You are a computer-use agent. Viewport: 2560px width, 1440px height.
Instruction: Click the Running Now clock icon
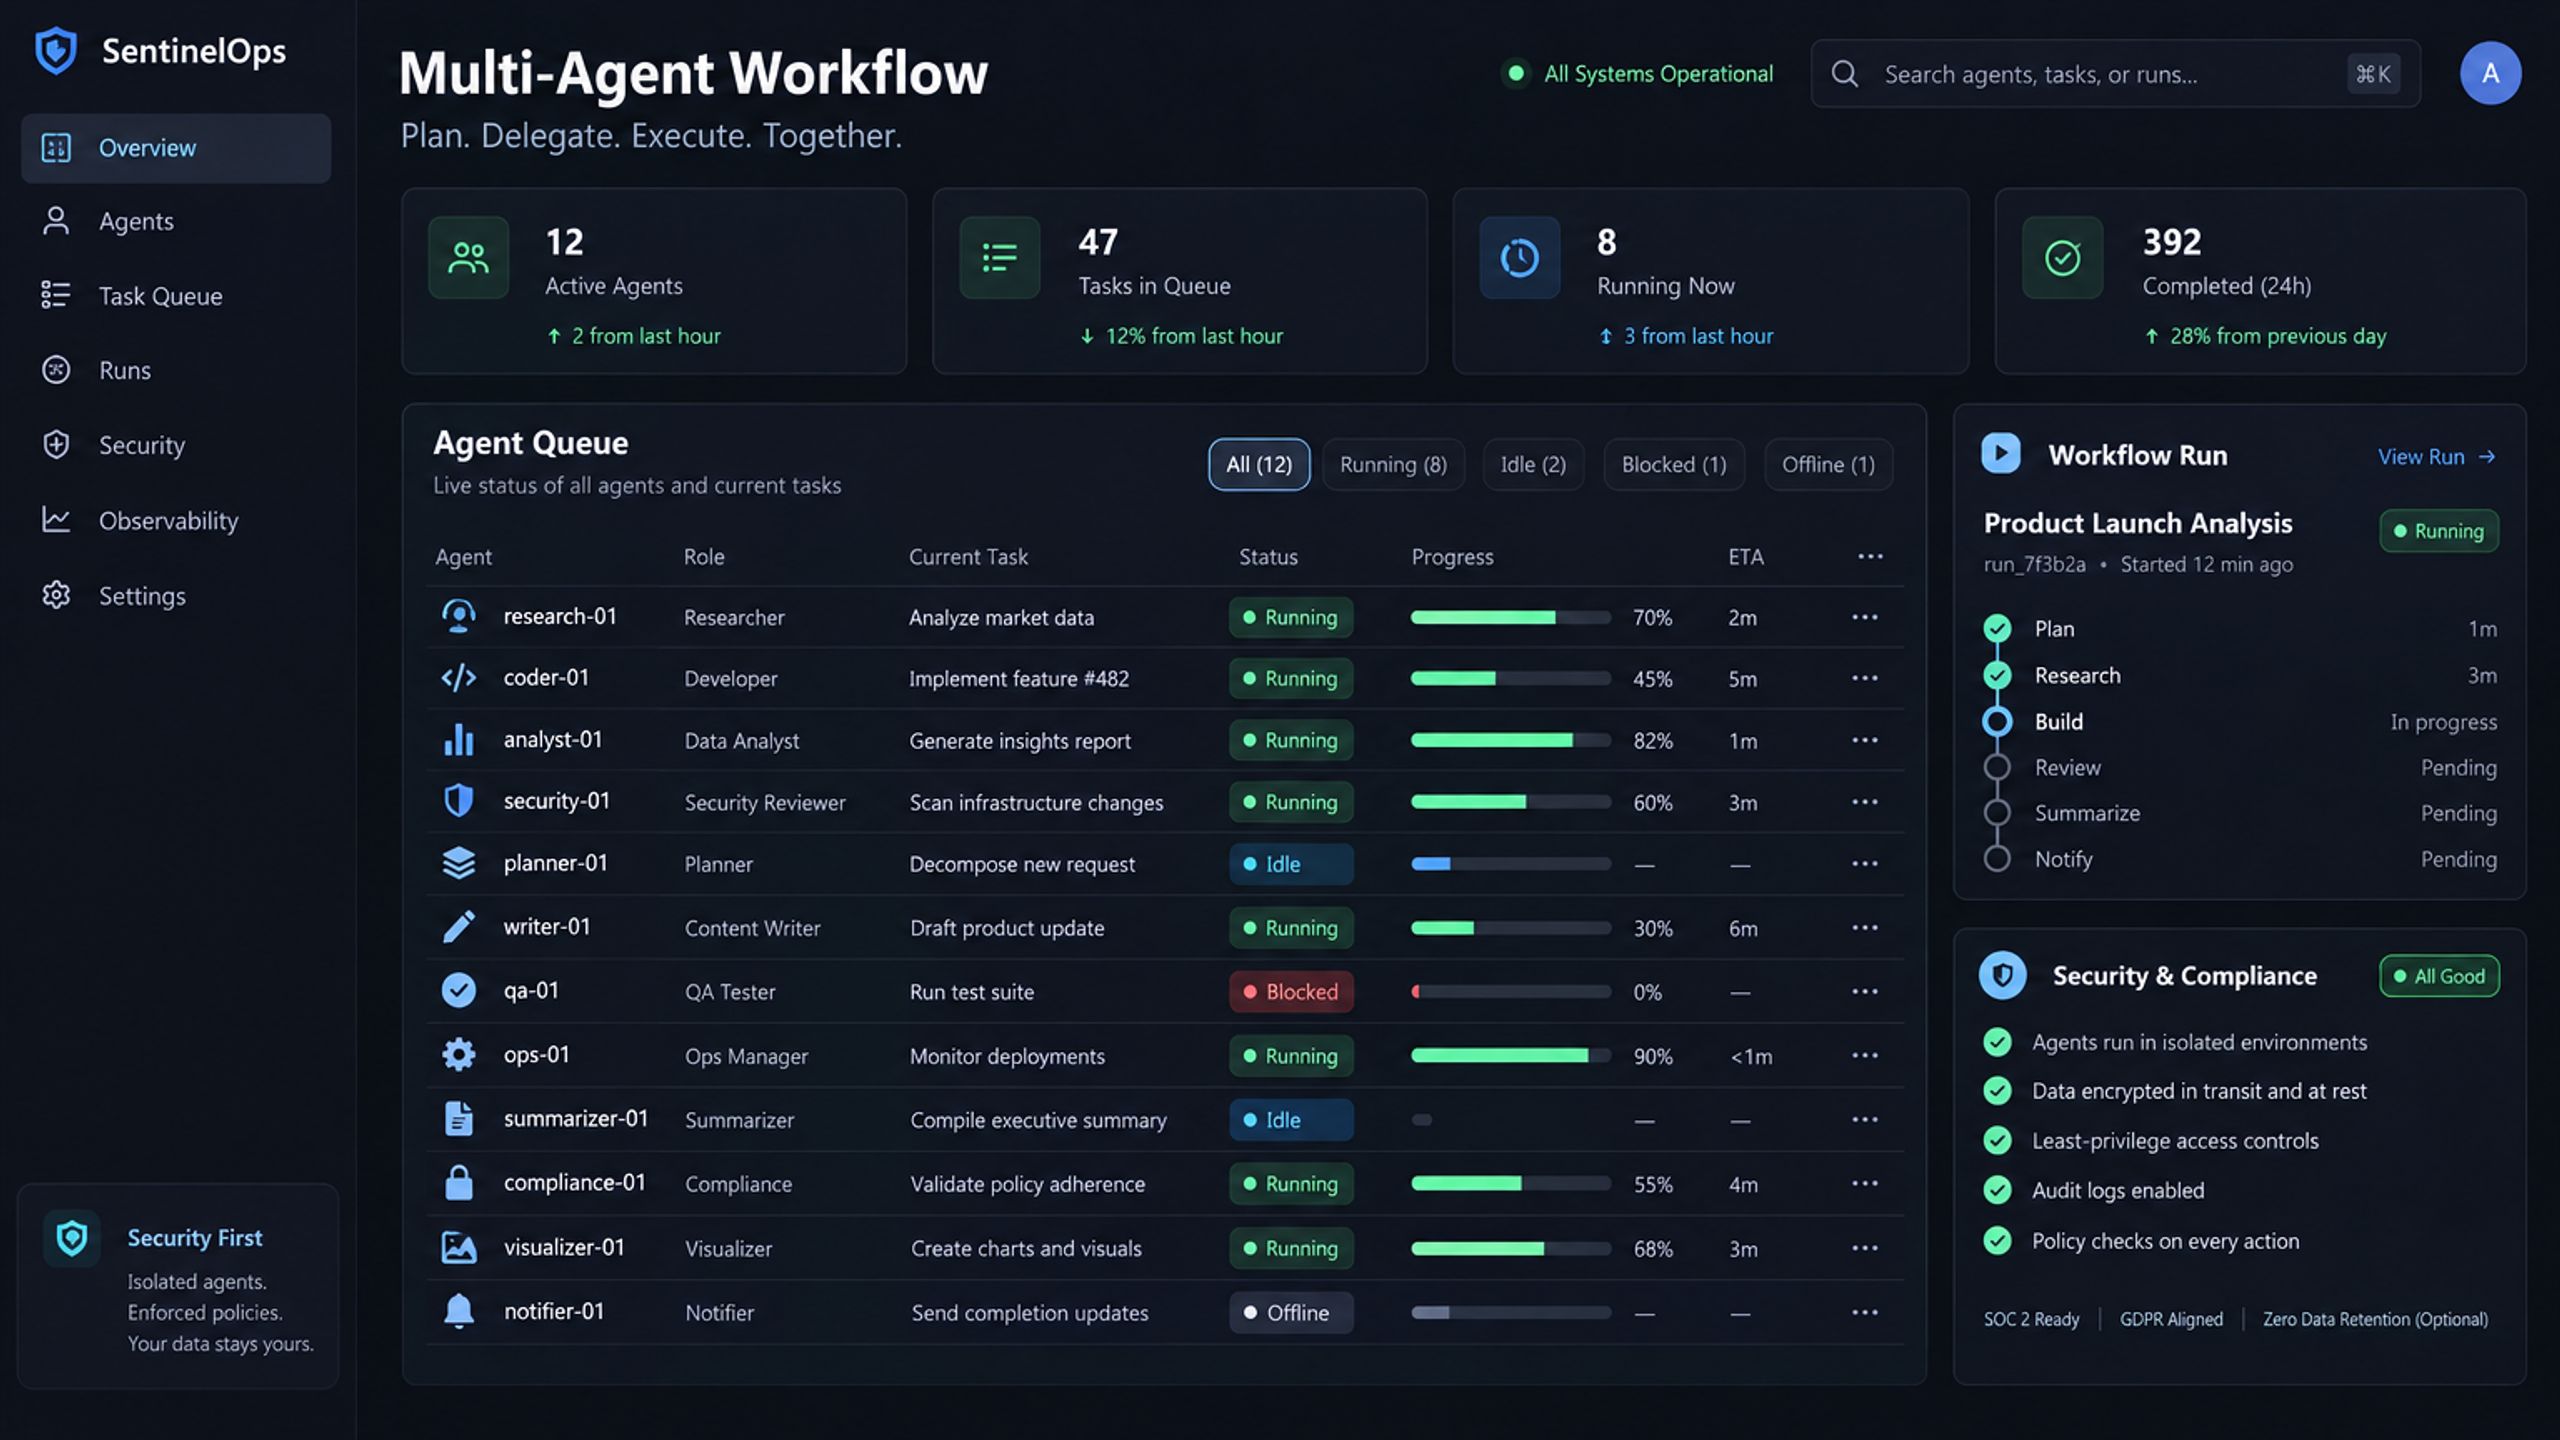tap(1519, 258)
